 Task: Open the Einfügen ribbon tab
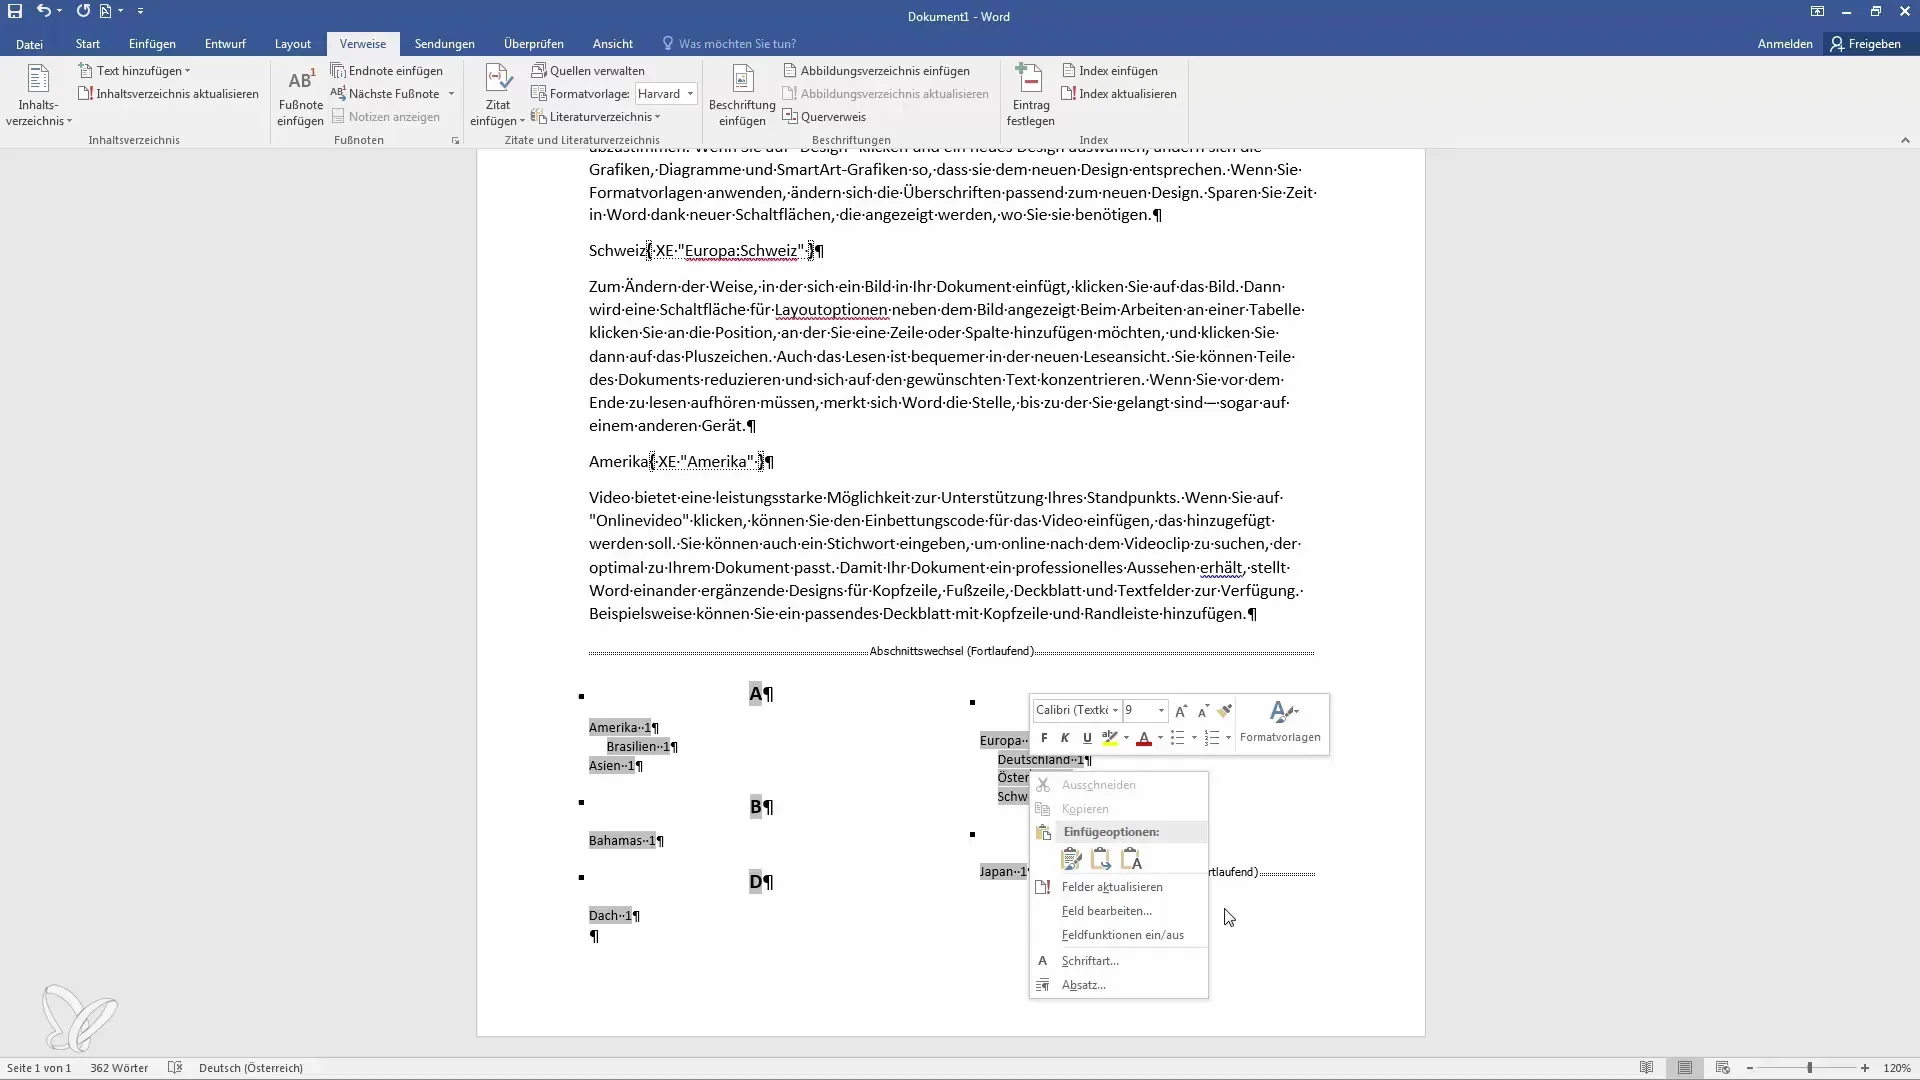tap(152, 44)
